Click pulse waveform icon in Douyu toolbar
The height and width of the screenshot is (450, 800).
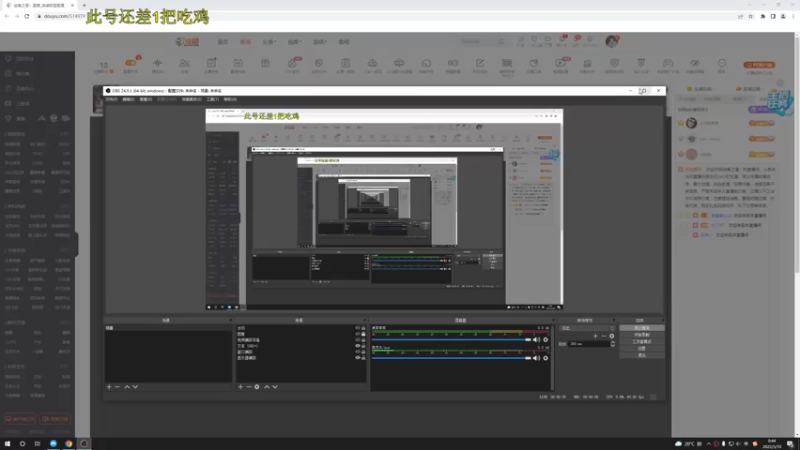(x=158, y=63)
